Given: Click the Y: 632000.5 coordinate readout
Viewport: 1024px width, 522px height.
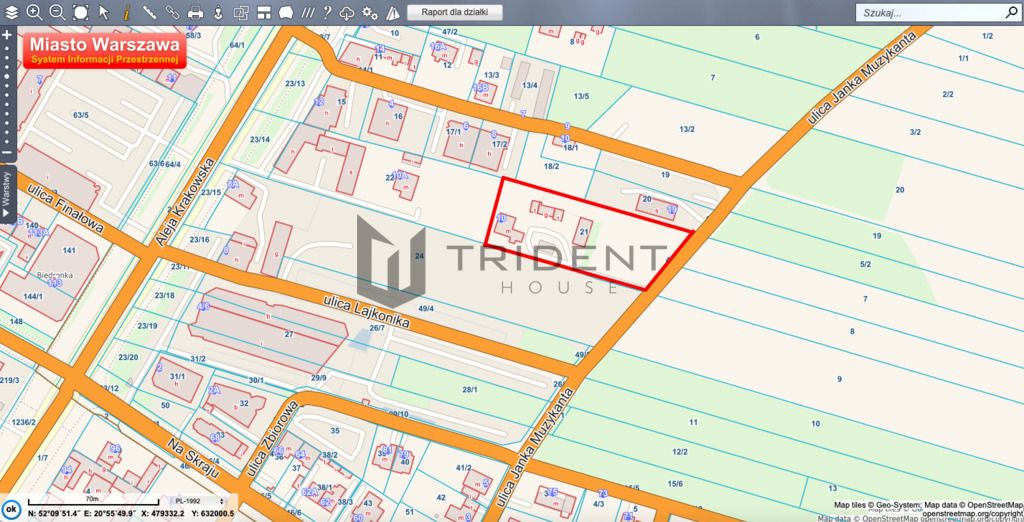Looking at the screenshot, I should coord(213,514).
